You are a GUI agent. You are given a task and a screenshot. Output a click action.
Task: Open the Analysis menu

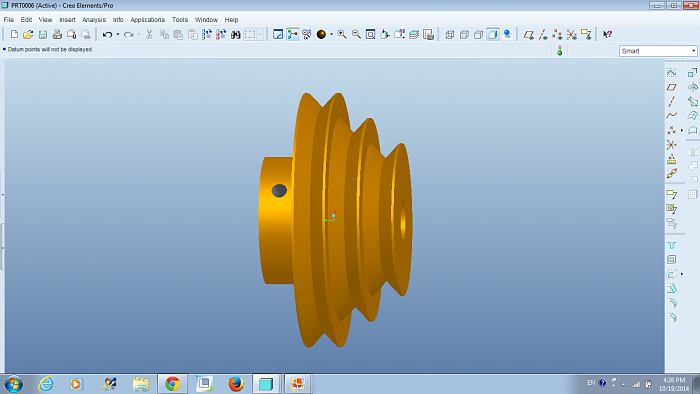point(94,20)
